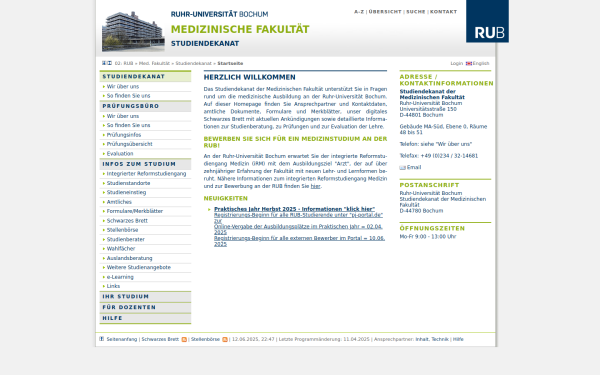Click the second small icon before the breadcrumb
This screenshot has height=375, width=600.
tap(109, 63)
